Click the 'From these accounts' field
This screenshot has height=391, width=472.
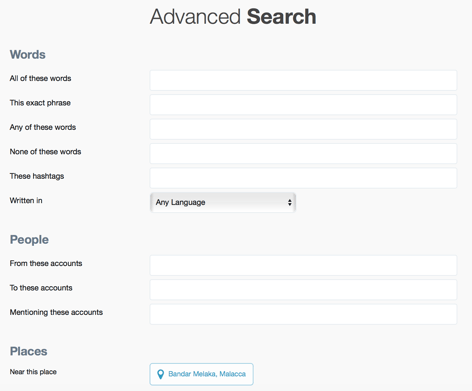pos(303,265)
